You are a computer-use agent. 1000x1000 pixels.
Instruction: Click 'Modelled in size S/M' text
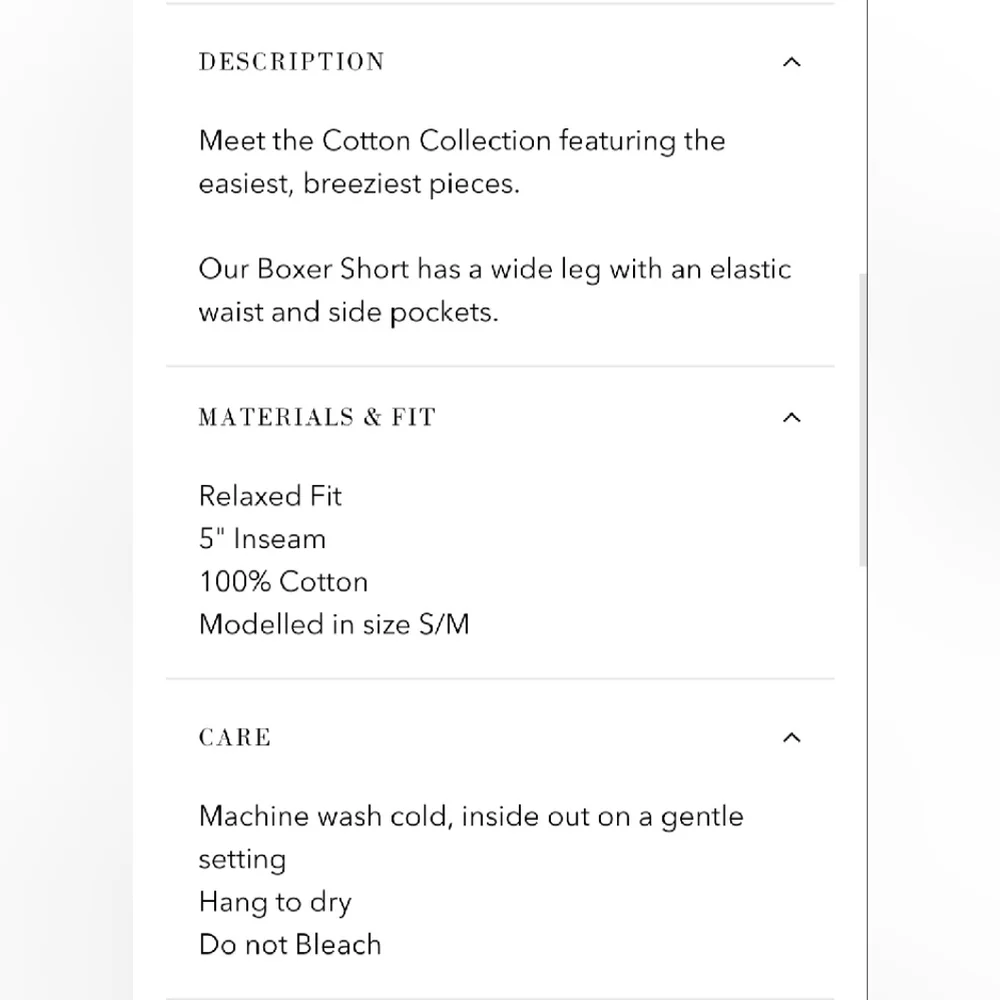(334, 625)
